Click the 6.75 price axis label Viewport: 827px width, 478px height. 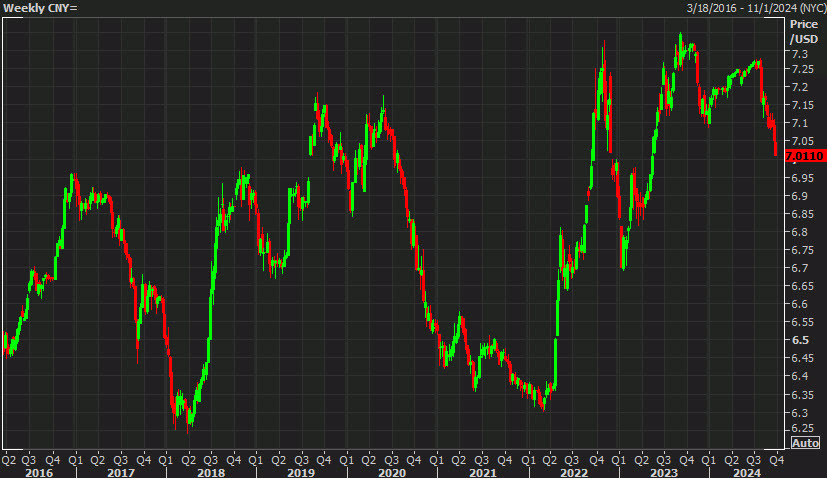[802, 250]
